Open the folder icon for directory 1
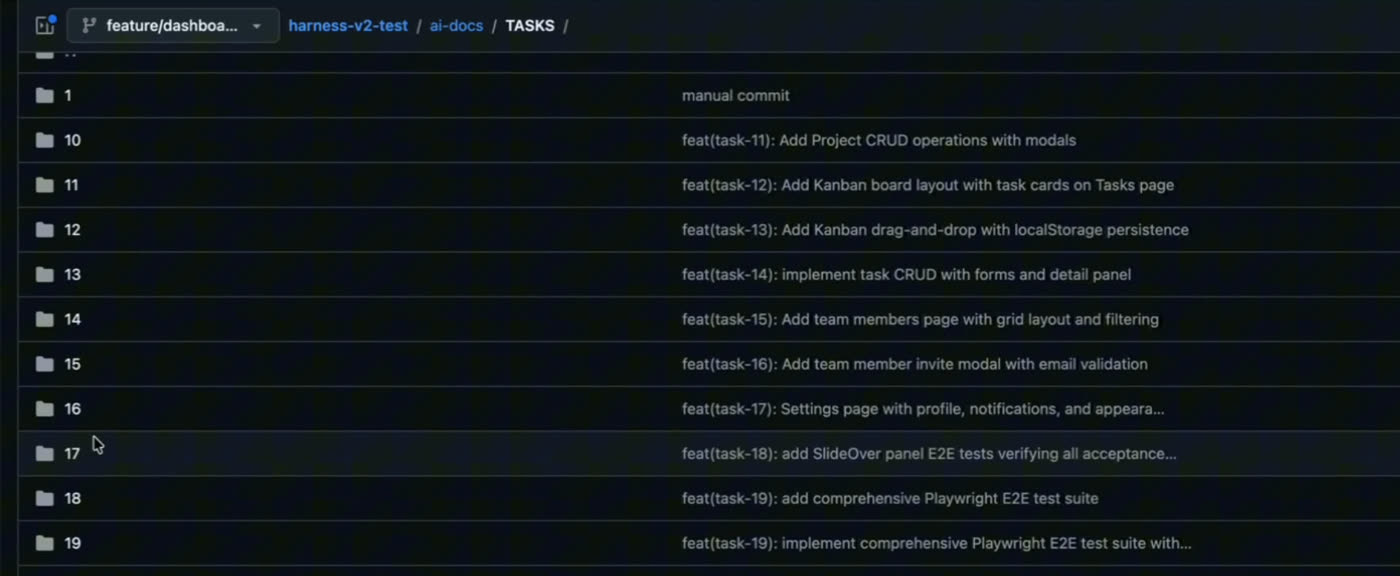The width and height of the screenshot is (1400, 576). pyautogui.click(x=44, y=95)
